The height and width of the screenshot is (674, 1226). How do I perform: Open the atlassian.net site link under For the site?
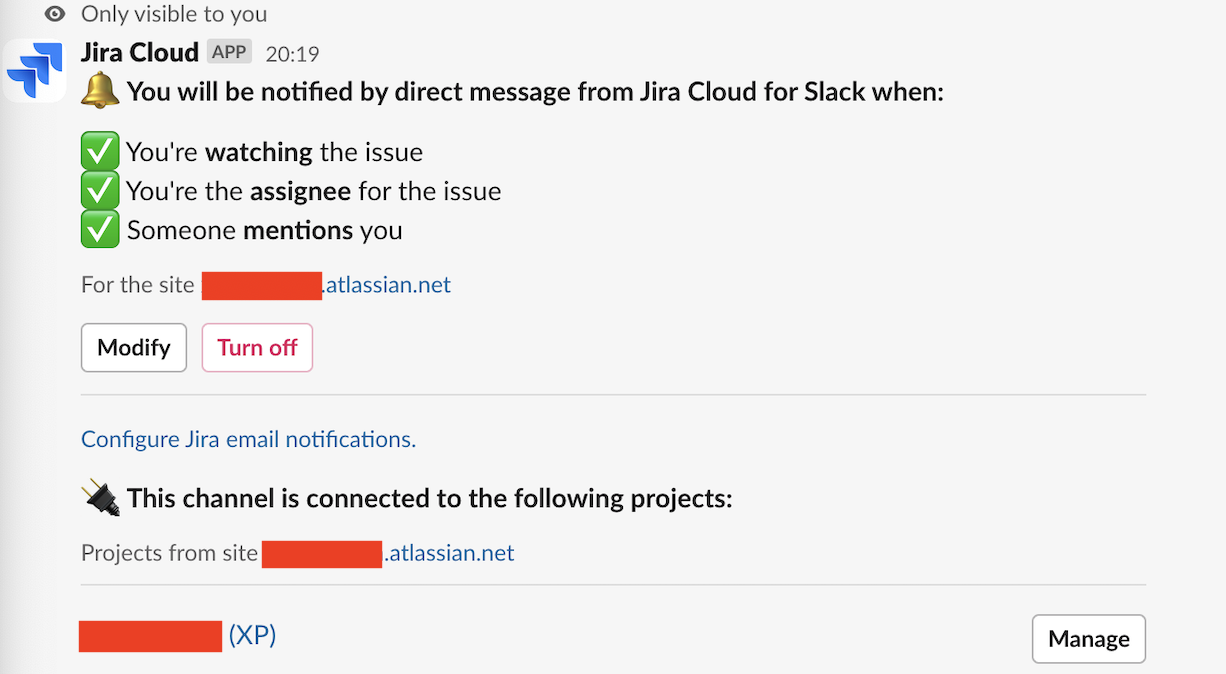point(388,285)
